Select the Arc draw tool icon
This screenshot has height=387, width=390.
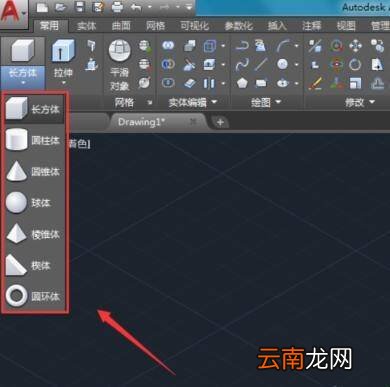click(284, 46)
